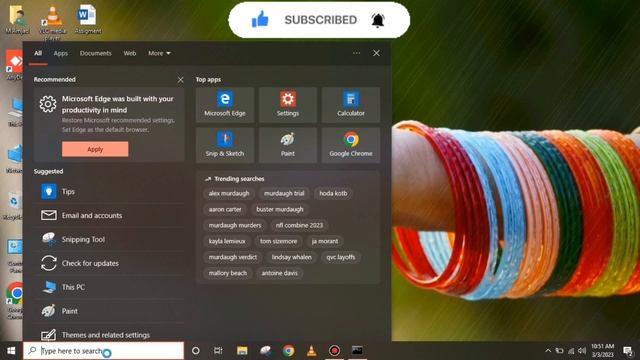640x360 pixels.
Task: Click the 'Type here to search' box
Action: (104, 351)
